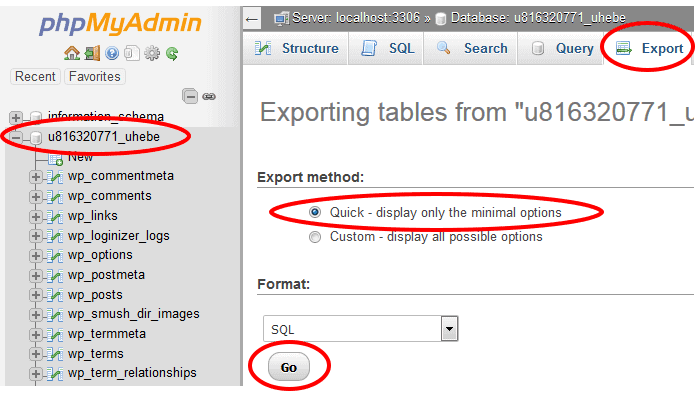Viewport: 696px width, 396px height.
Task: Open the Format SQL dropdown
Action: pos(360,329)
